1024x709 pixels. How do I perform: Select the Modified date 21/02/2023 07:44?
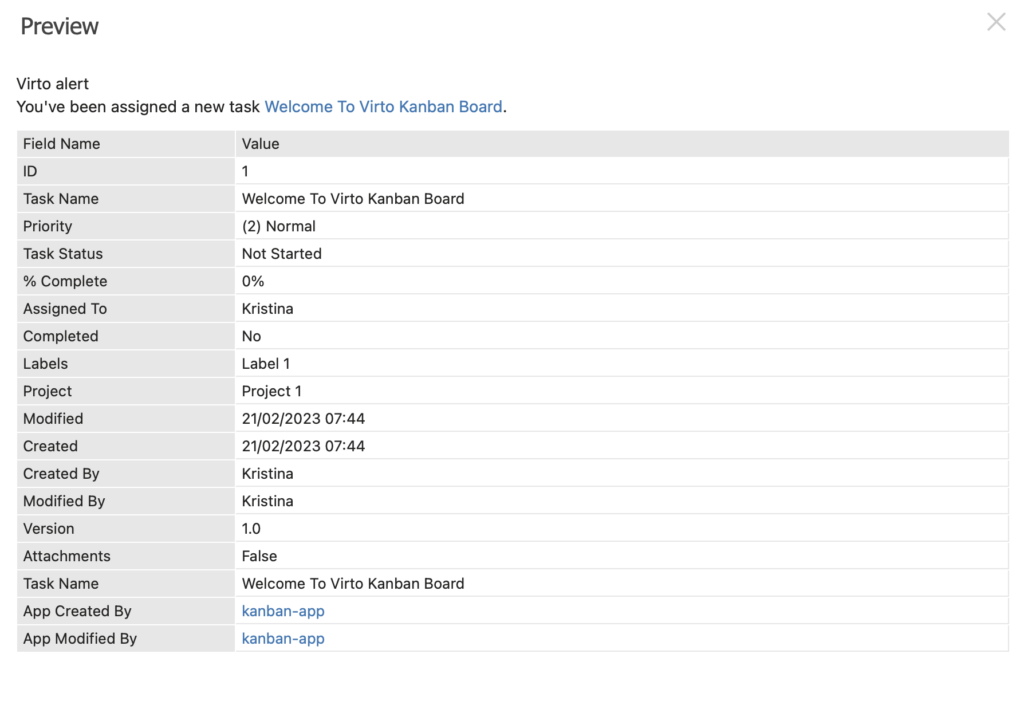tap(303, 418)
